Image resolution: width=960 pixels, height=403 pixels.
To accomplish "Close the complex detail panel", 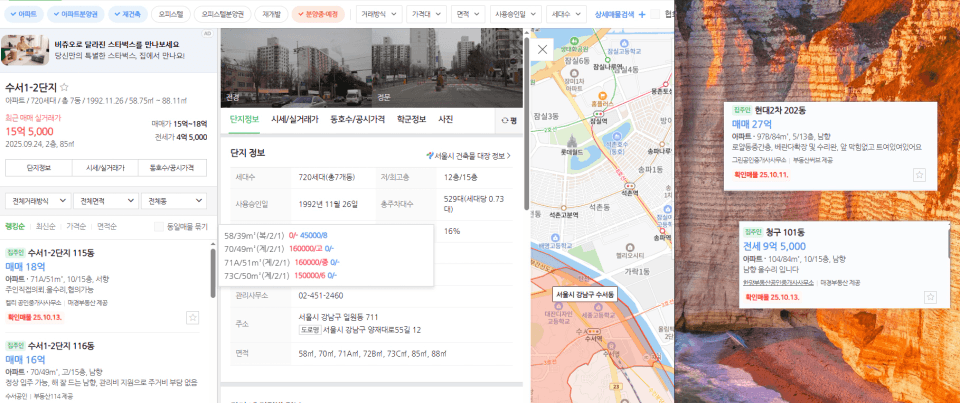I will tap(542, 48).
